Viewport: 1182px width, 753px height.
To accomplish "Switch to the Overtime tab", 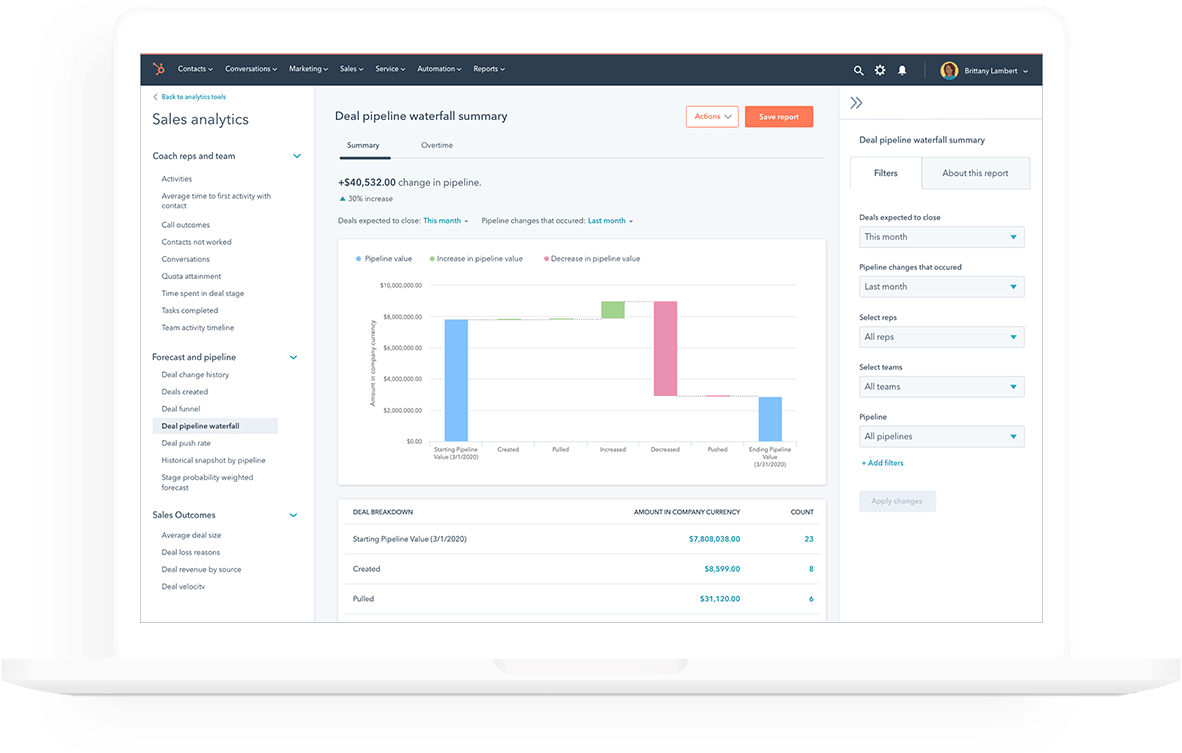I will click(436, 144).
